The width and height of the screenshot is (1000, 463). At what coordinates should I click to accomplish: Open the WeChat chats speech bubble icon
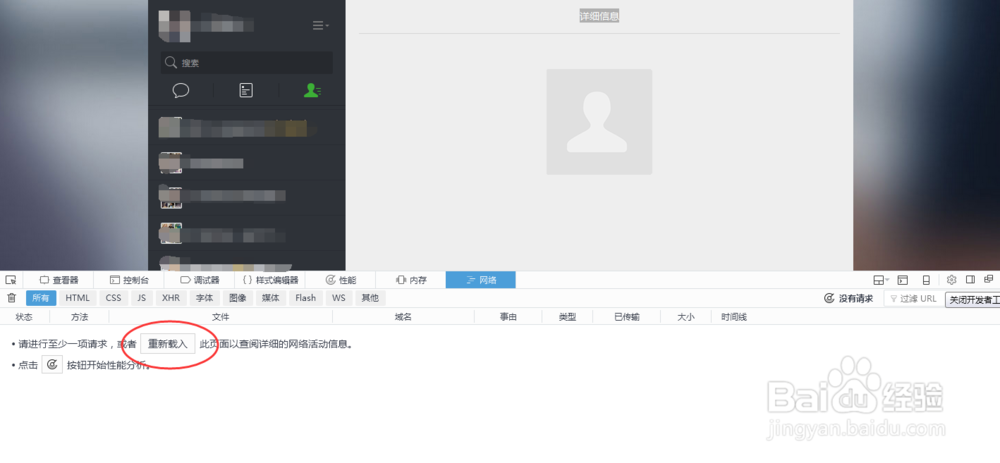coord(181,91)
